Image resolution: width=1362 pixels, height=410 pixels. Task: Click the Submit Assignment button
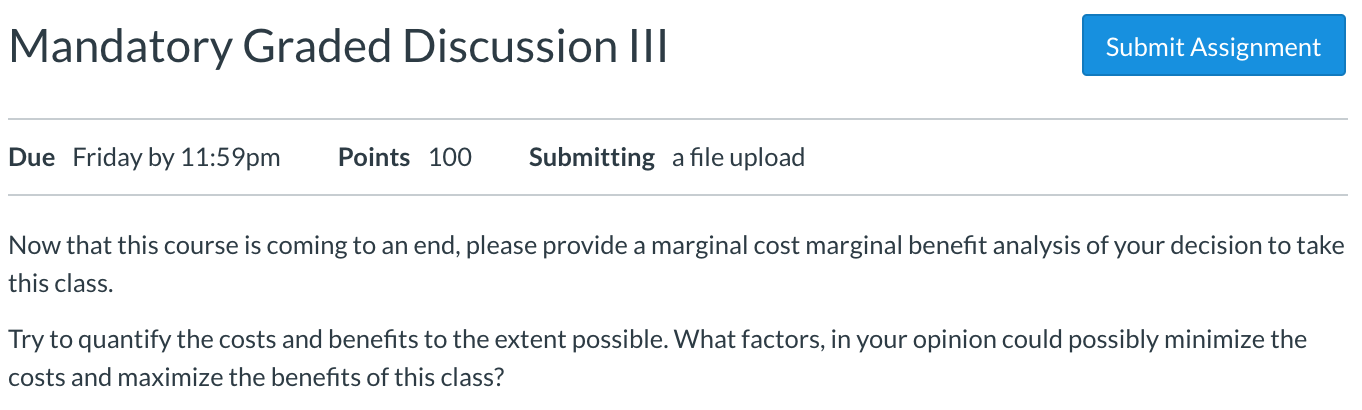[1213, 45]
